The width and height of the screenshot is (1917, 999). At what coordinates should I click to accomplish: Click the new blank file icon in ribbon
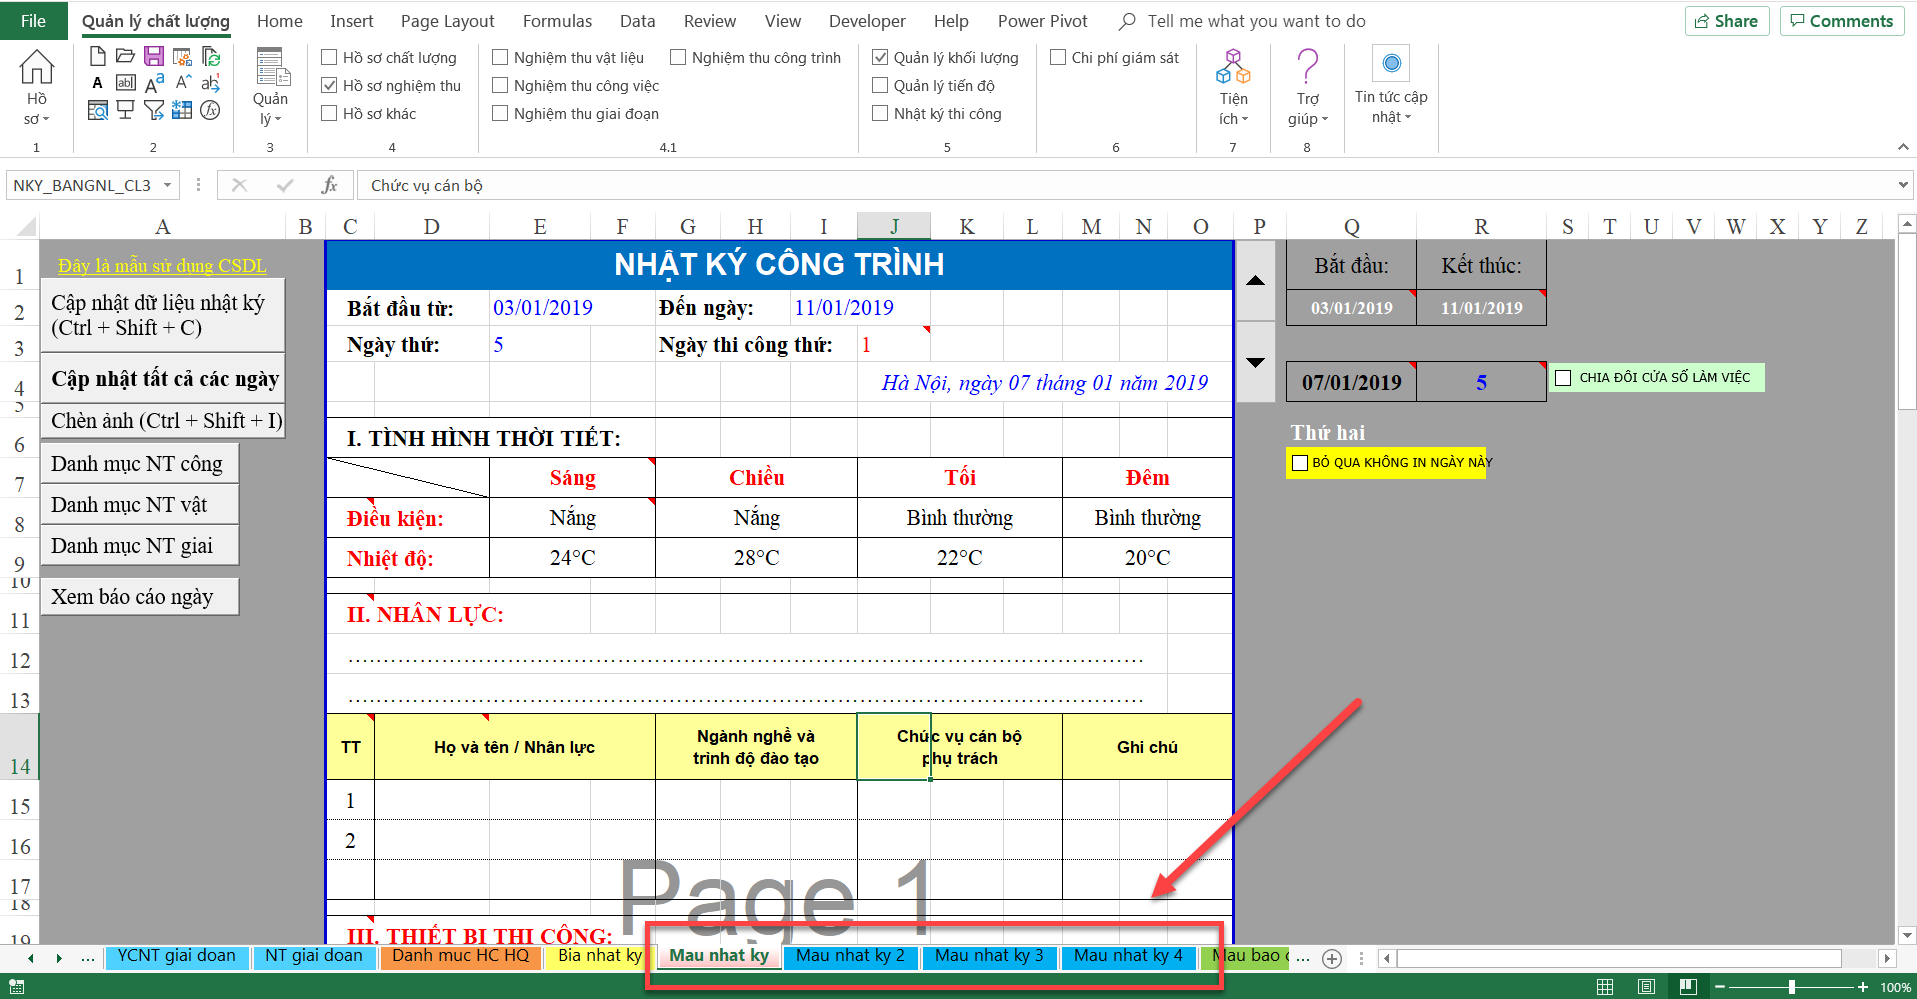97,56
